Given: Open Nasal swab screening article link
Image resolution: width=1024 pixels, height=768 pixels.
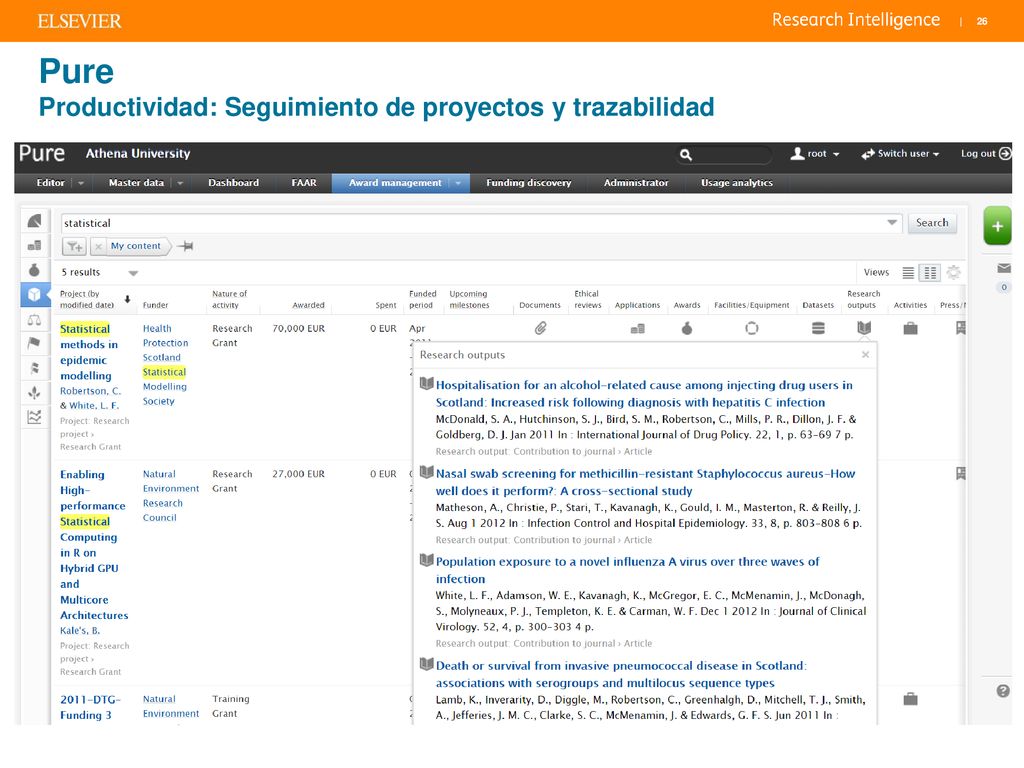Looking at the screenshot, I should [645, 482].
